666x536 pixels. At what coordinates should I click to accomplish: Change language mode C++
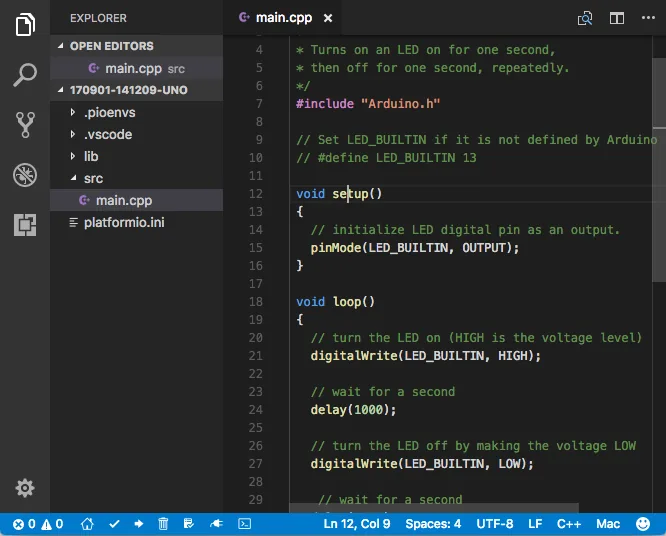tap(569, 524)
